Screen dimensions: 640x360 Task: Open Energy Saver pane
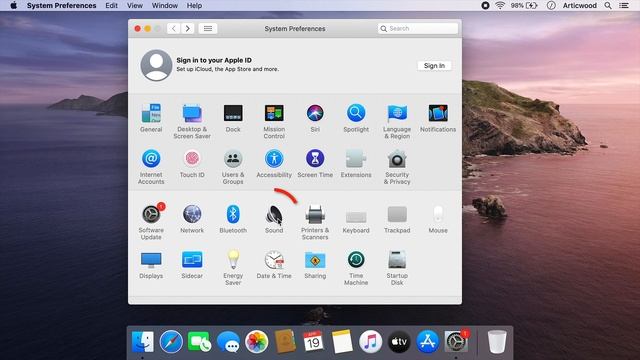[233, 260]
